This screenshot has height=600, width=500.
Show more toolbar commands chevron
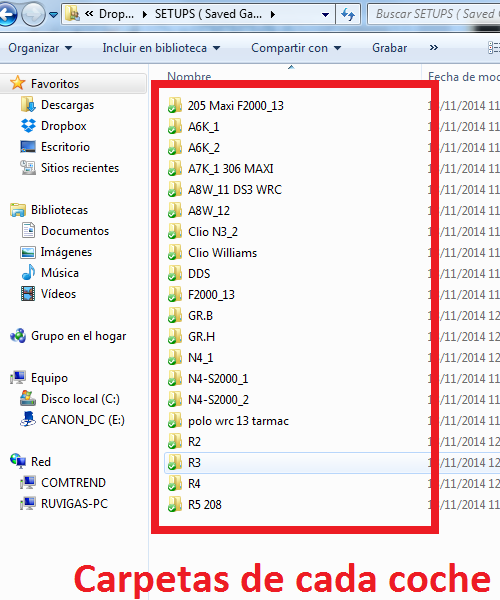(x=433, y=47)
